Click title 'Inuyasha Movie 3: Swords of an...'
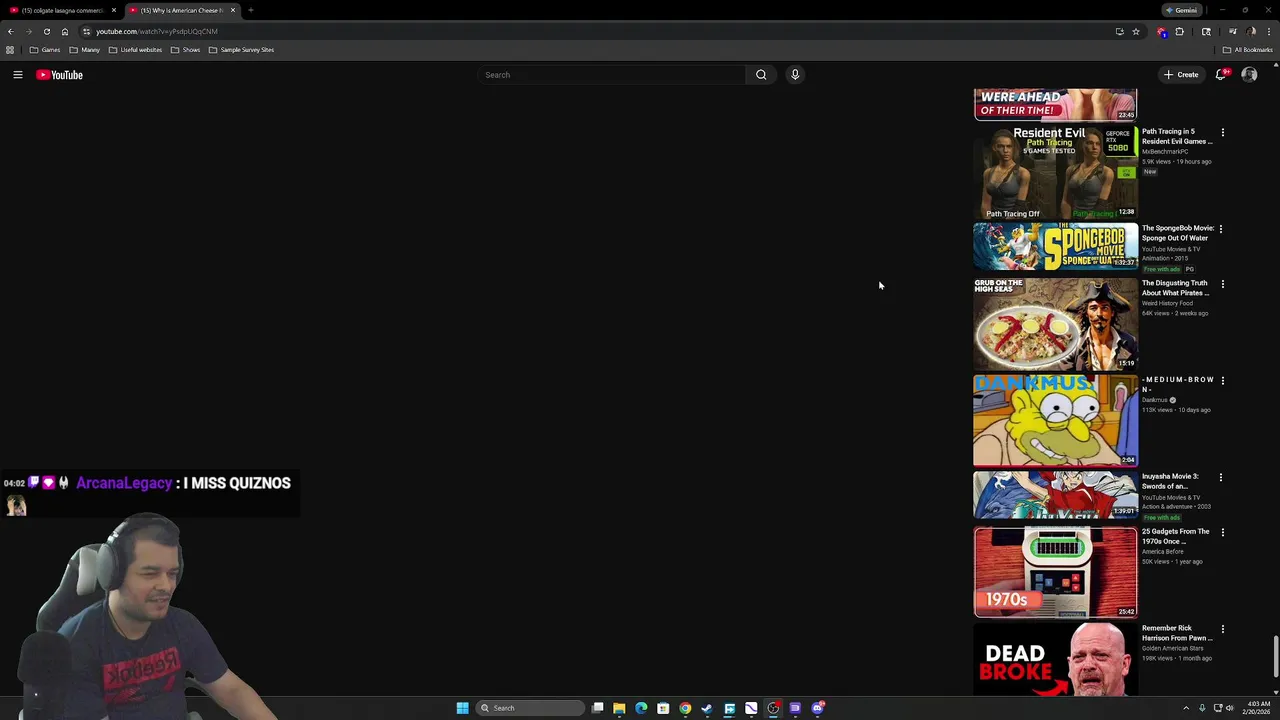Image resolution: width=1280 pixels, height=720 pixels. pos(1170,481)
